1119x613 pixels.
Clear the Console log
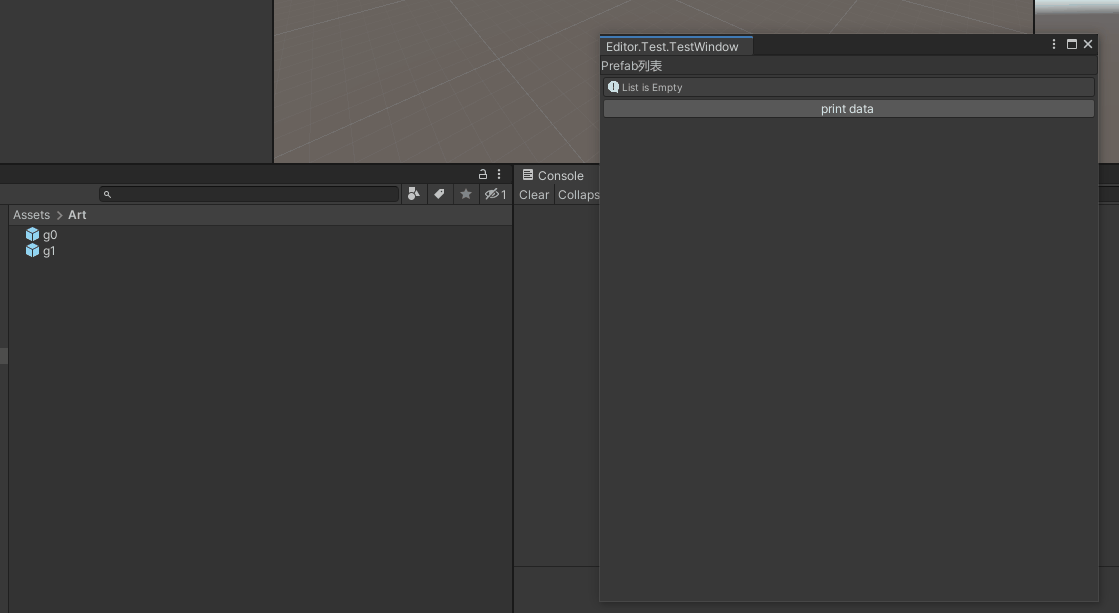[533, 194]
